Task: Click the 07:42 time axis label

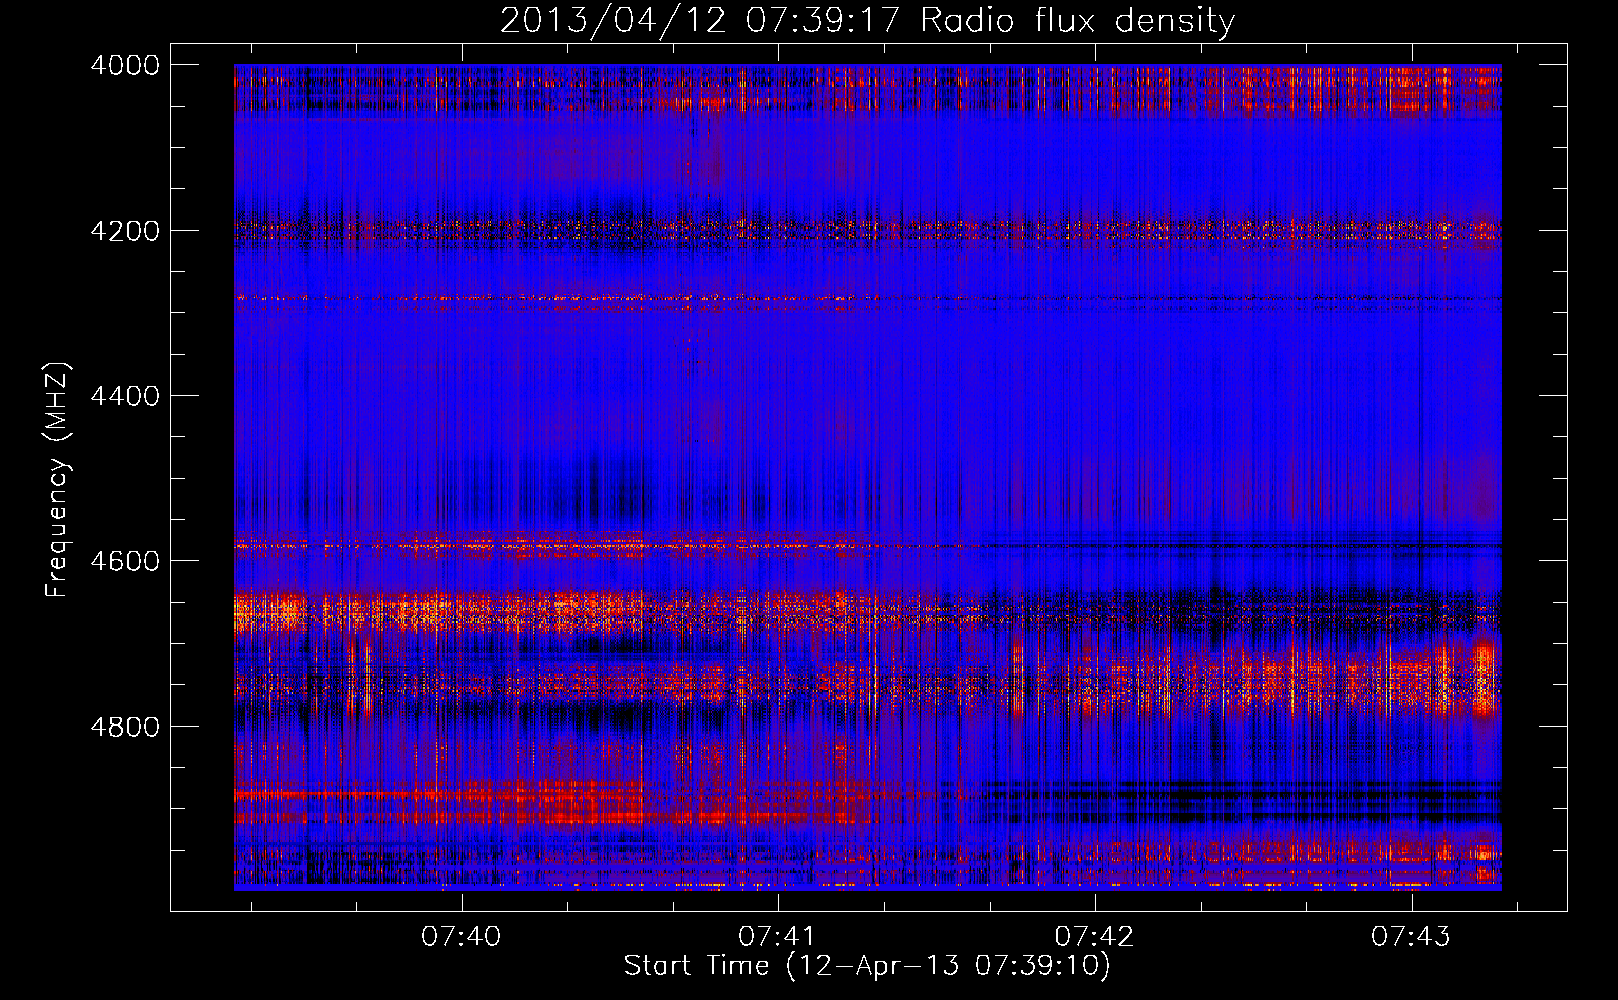Action: [x=1095, y=937]
